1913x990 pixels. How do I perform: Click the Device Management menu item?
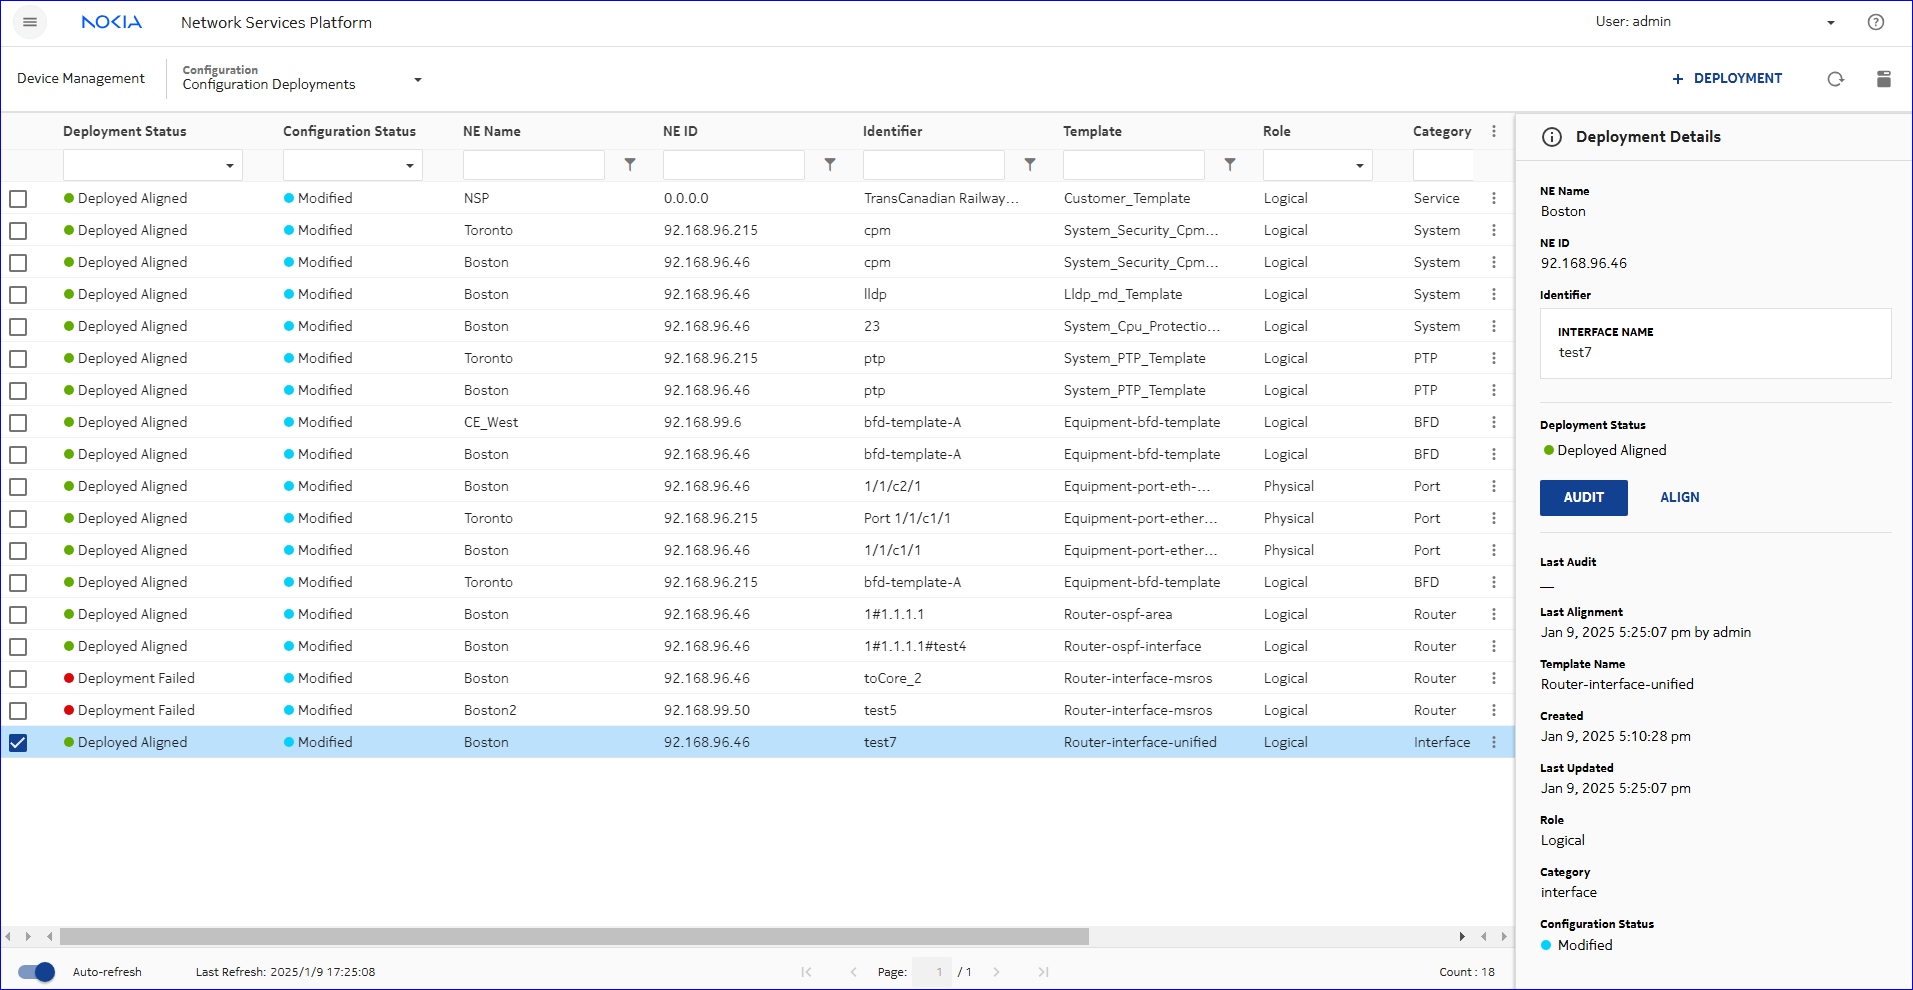click(81, 79)
